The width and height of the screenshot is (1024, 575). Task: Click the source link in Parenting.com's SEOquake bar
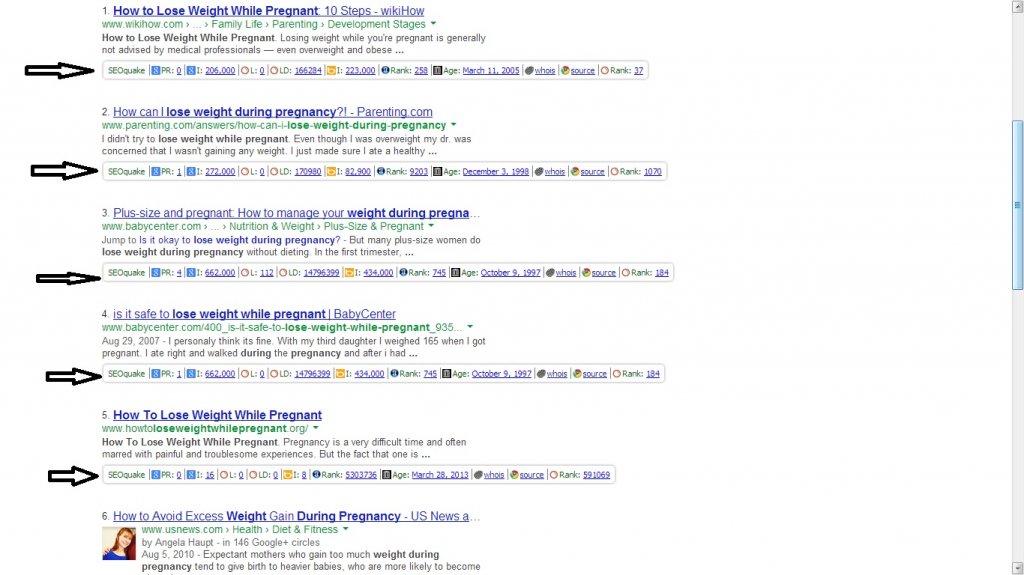(x=592, y=172)
